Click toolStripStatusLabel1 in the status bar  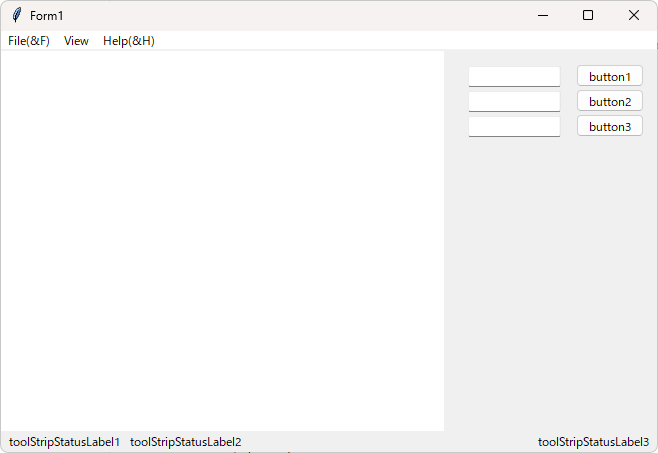(x=64, y=442)
